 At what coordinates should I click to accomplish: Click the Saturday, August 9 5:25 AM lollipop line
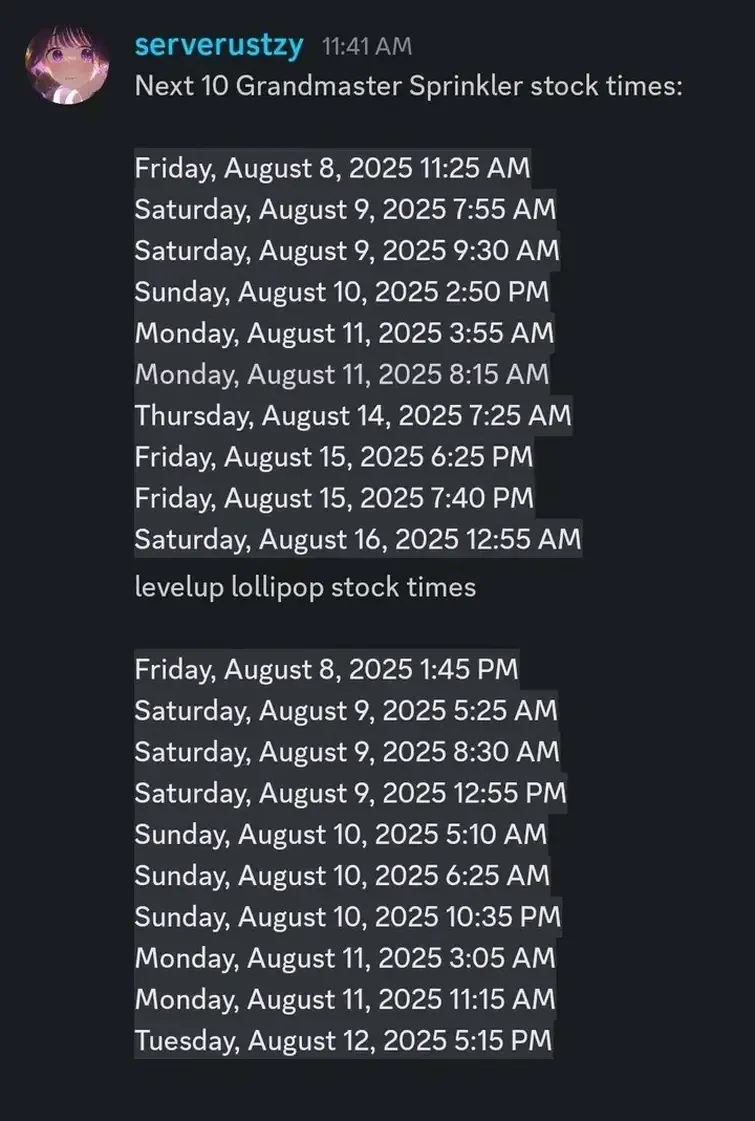pos(345,710)
